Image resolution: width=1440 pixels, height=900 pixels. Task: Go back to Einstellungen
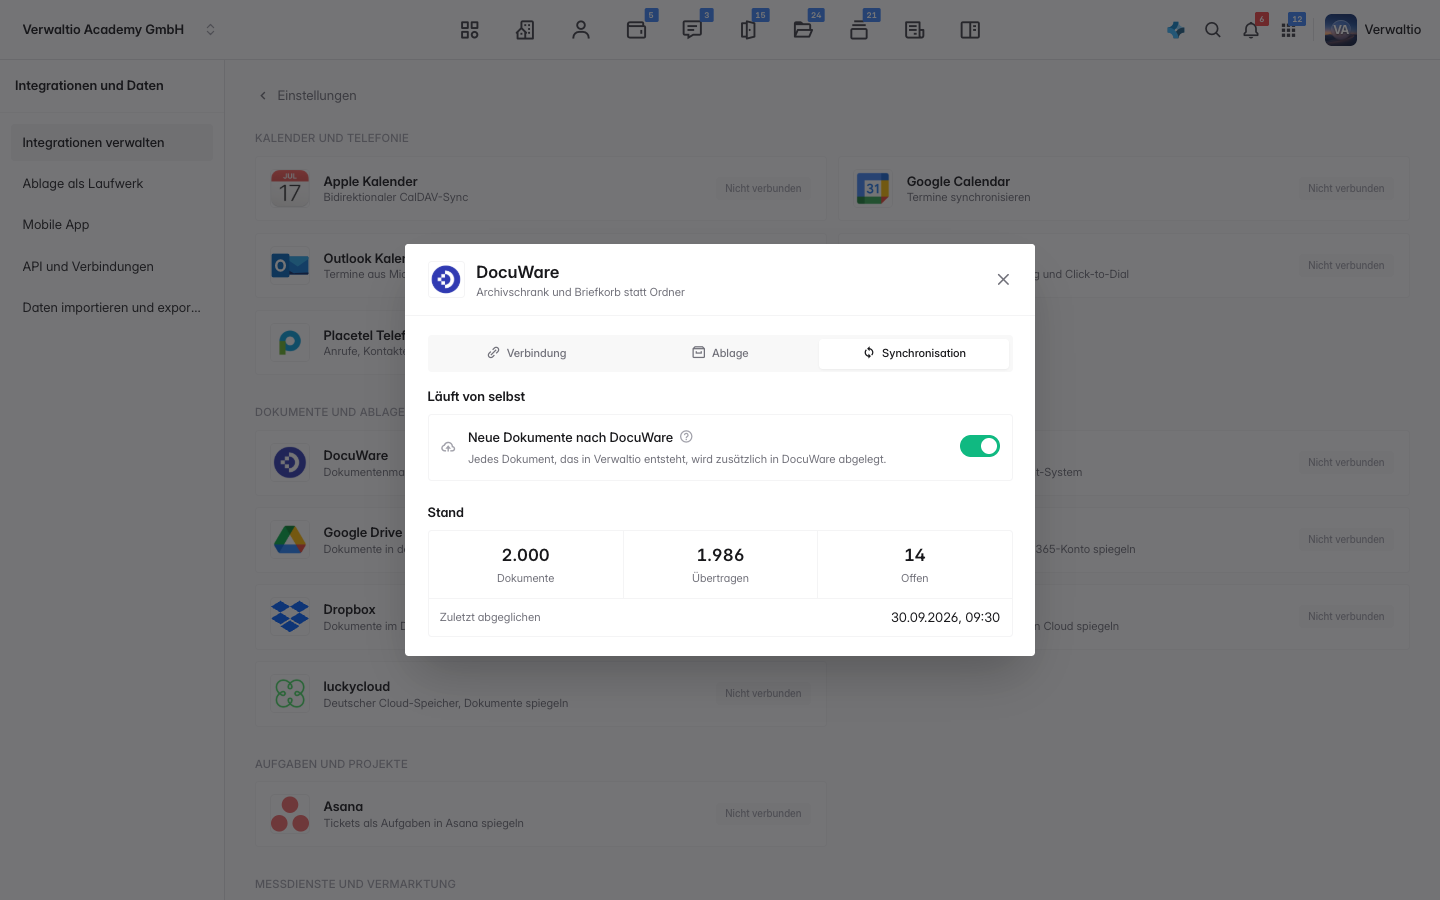[307, 96]
